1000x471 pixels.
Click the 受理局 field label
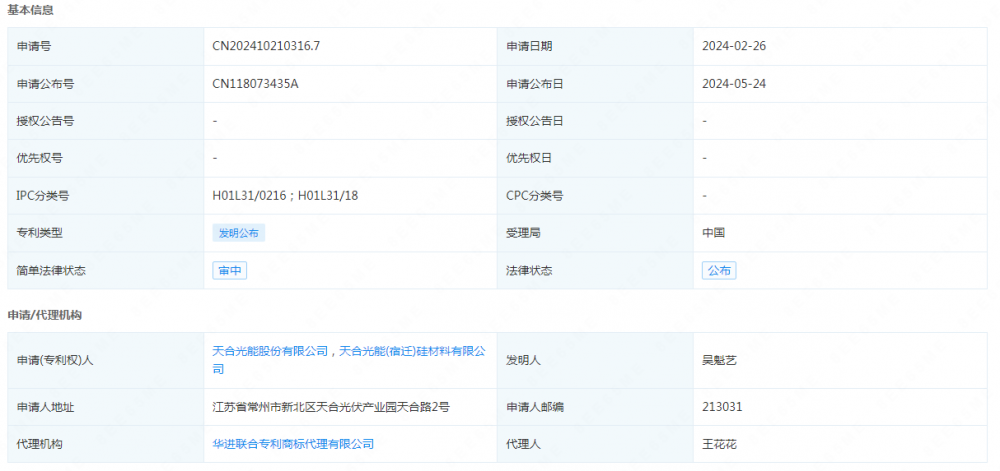pos(524,233)
